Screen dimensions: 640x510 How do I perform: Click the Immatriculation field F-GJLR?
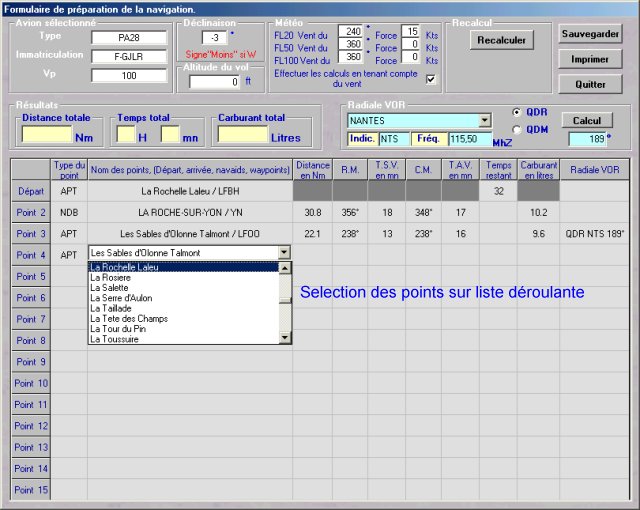click(129, 56)
